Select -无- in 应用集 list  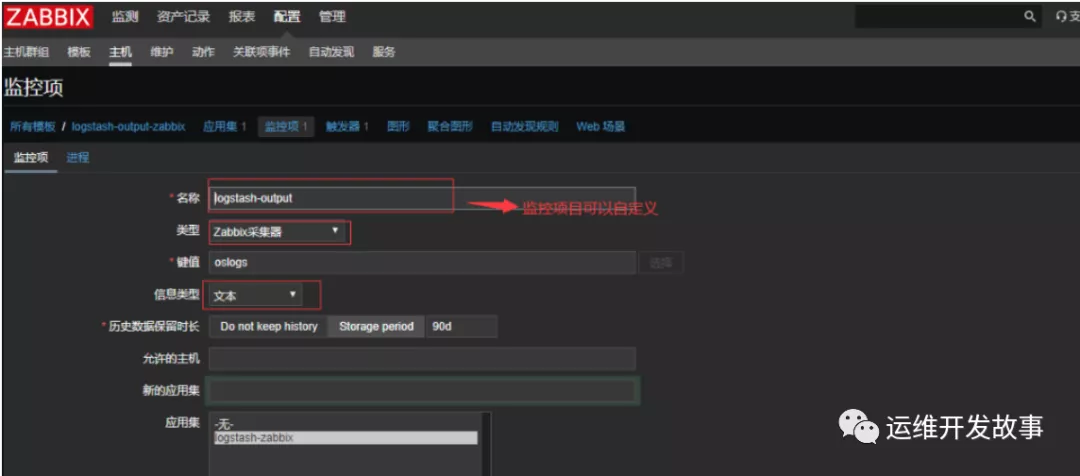tap(345, 425)
